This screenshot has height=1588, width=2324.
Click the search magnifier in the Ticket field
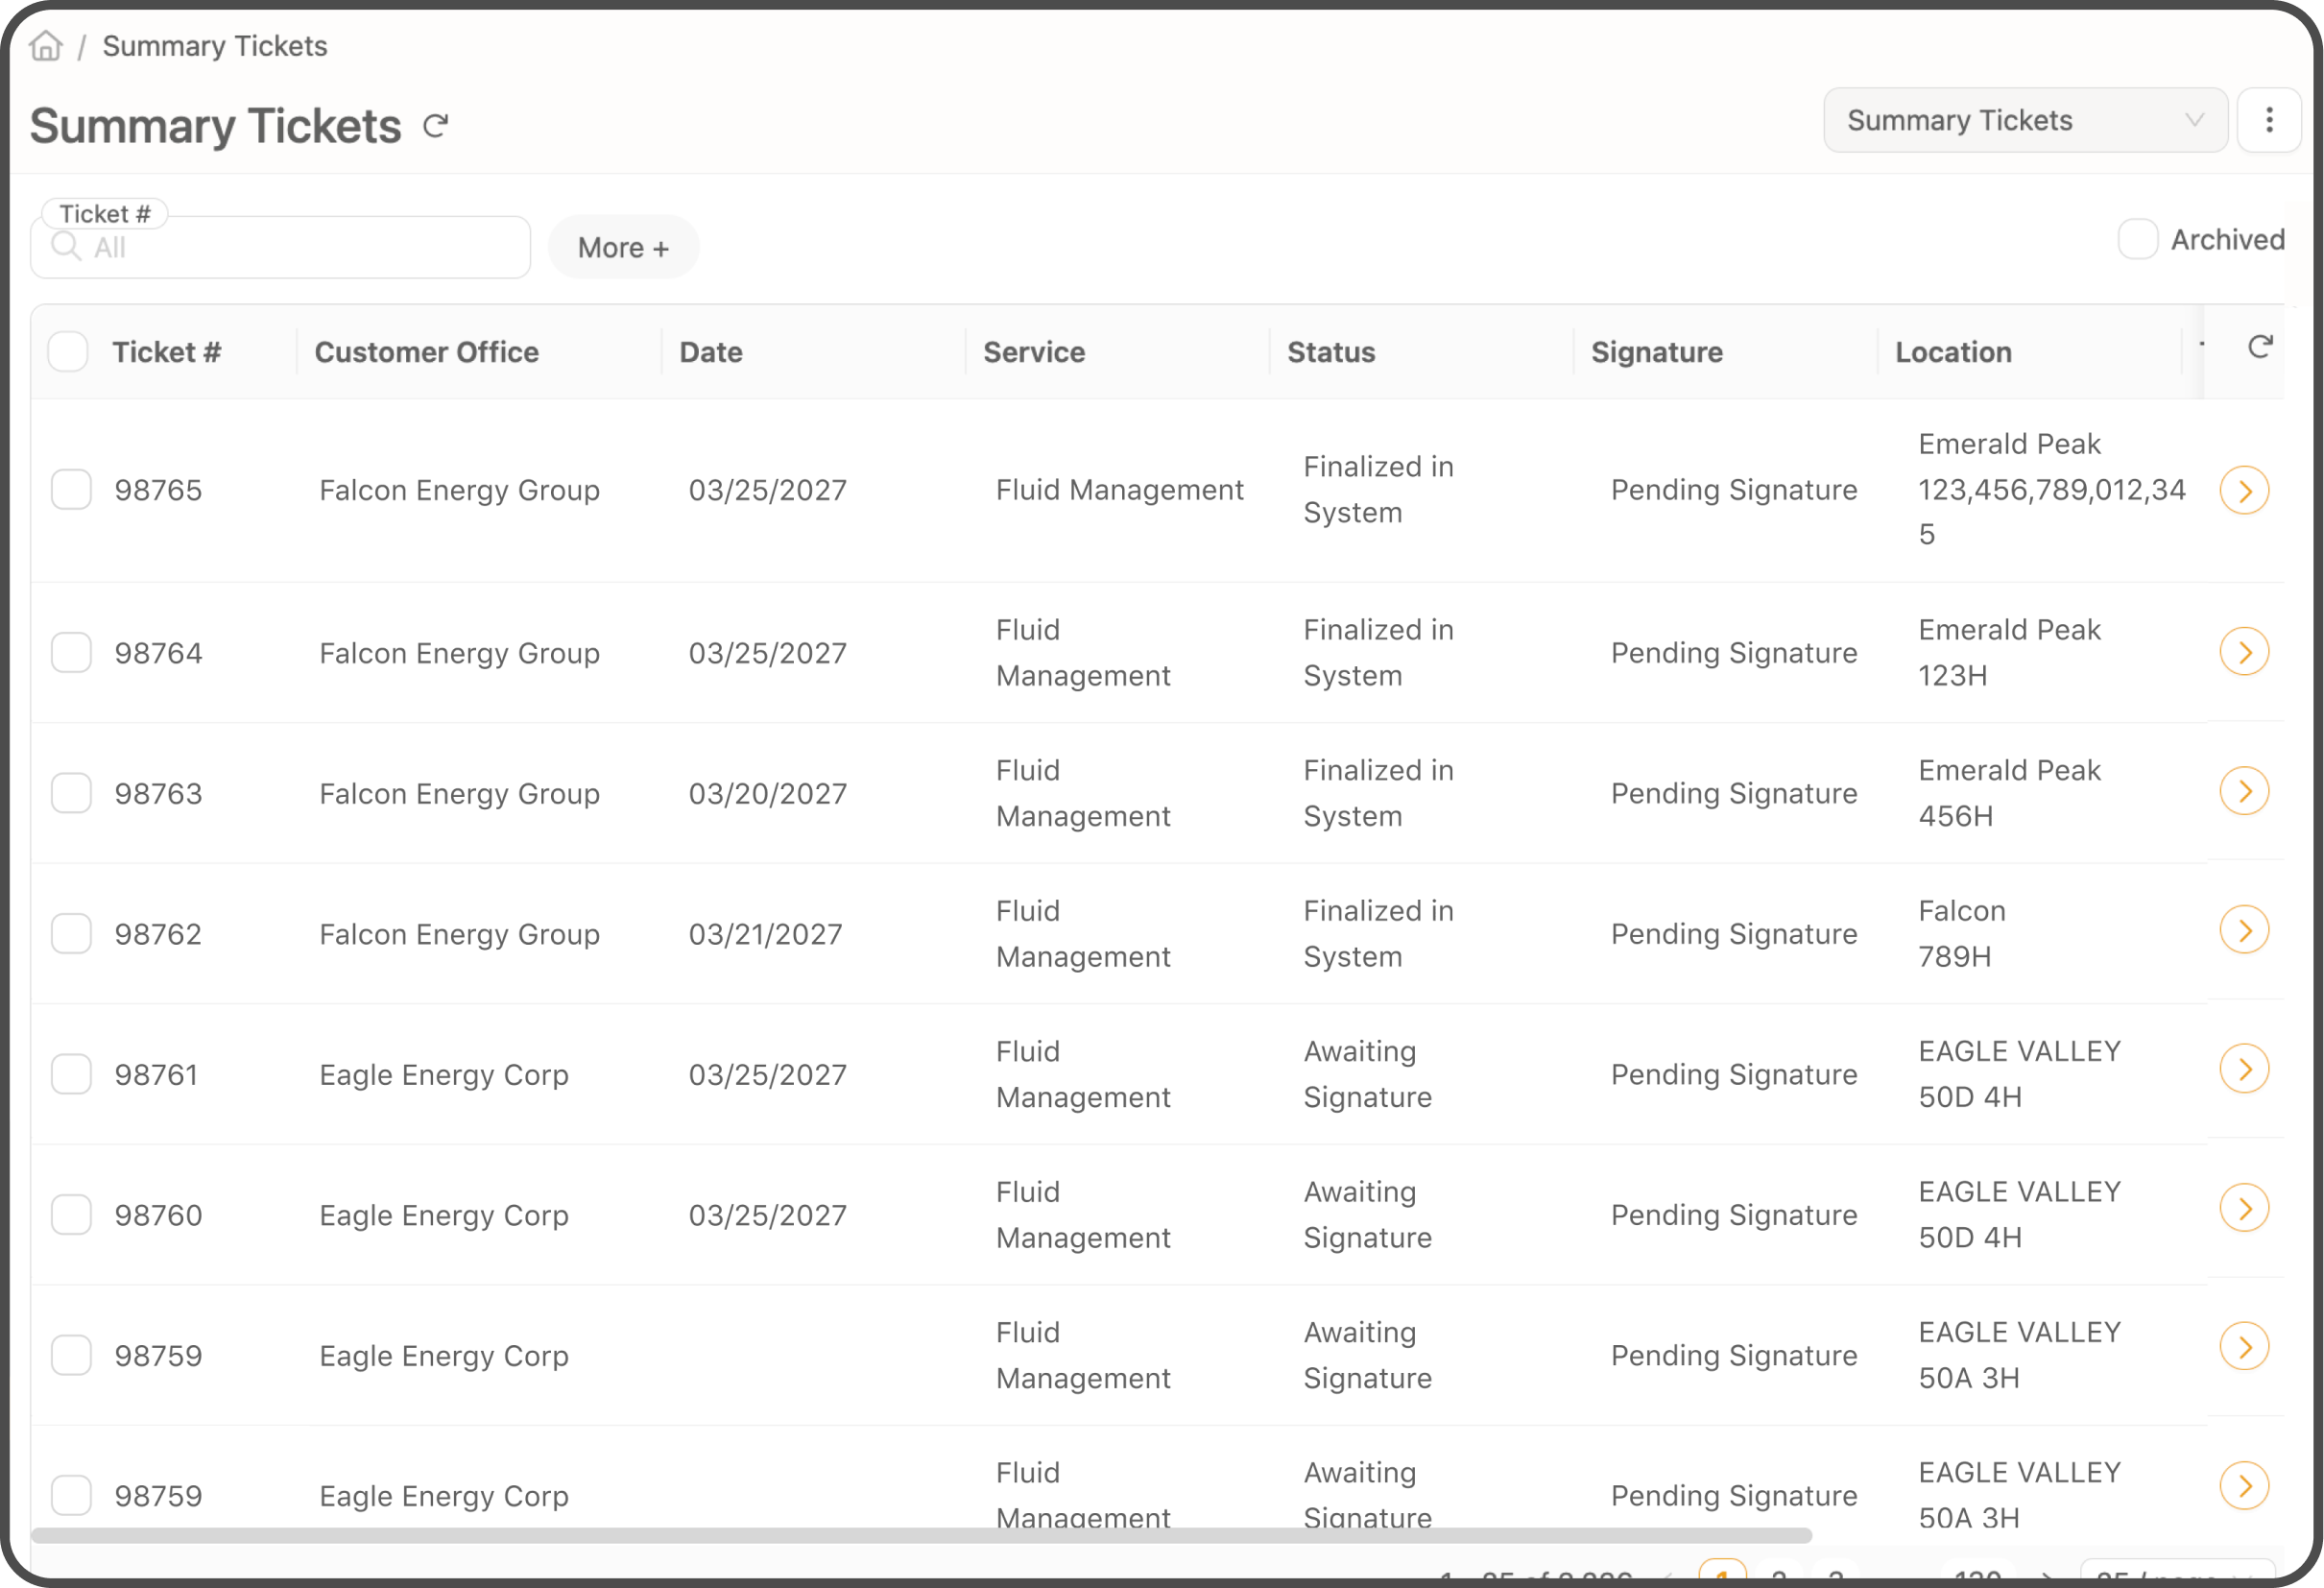[x=66, y=247]
